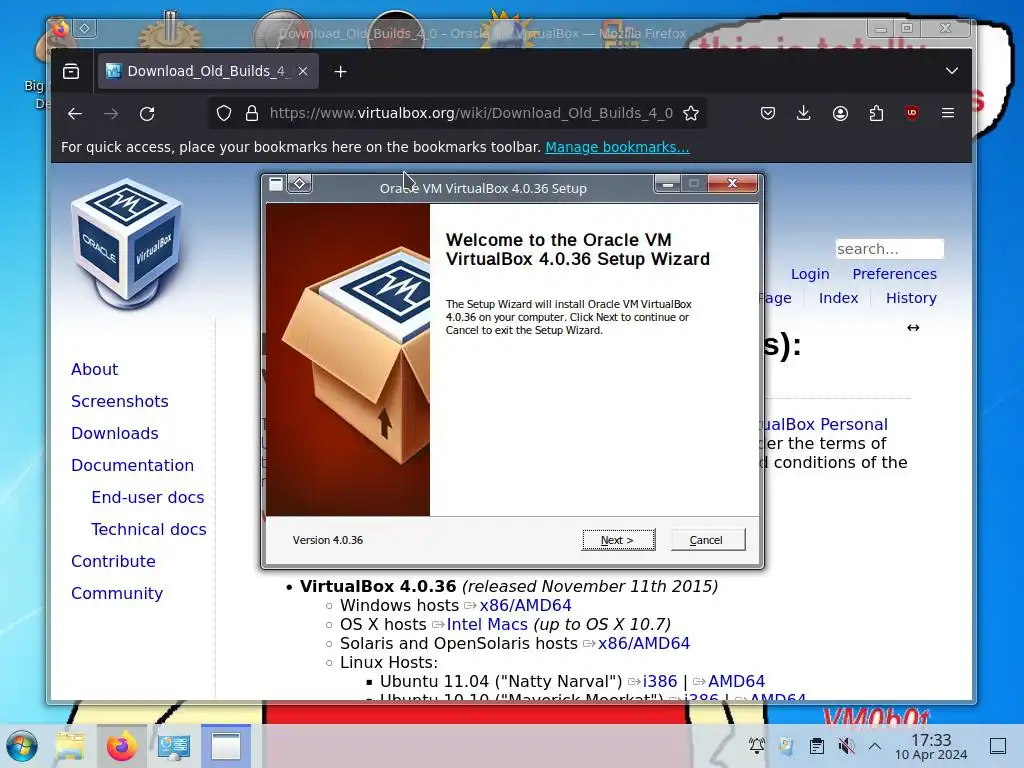This screenshot has width=1024, height=768.
Task: Switch to Firefox taskbar icon
Action: click(x=122, y=746)
